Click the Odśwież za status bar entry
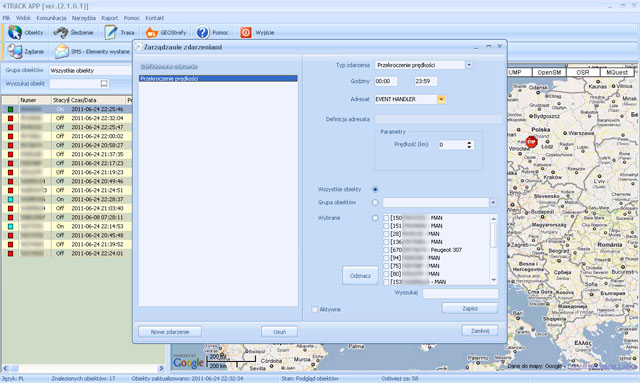Image resolution: width=640 pixels, height=383 pixels. tap(400, 379)
